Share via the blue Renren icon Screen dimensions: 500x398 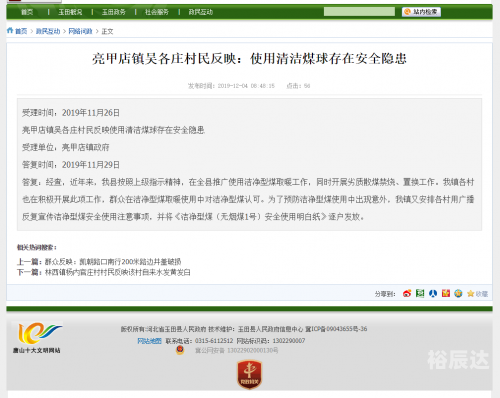tap(433, 294)
